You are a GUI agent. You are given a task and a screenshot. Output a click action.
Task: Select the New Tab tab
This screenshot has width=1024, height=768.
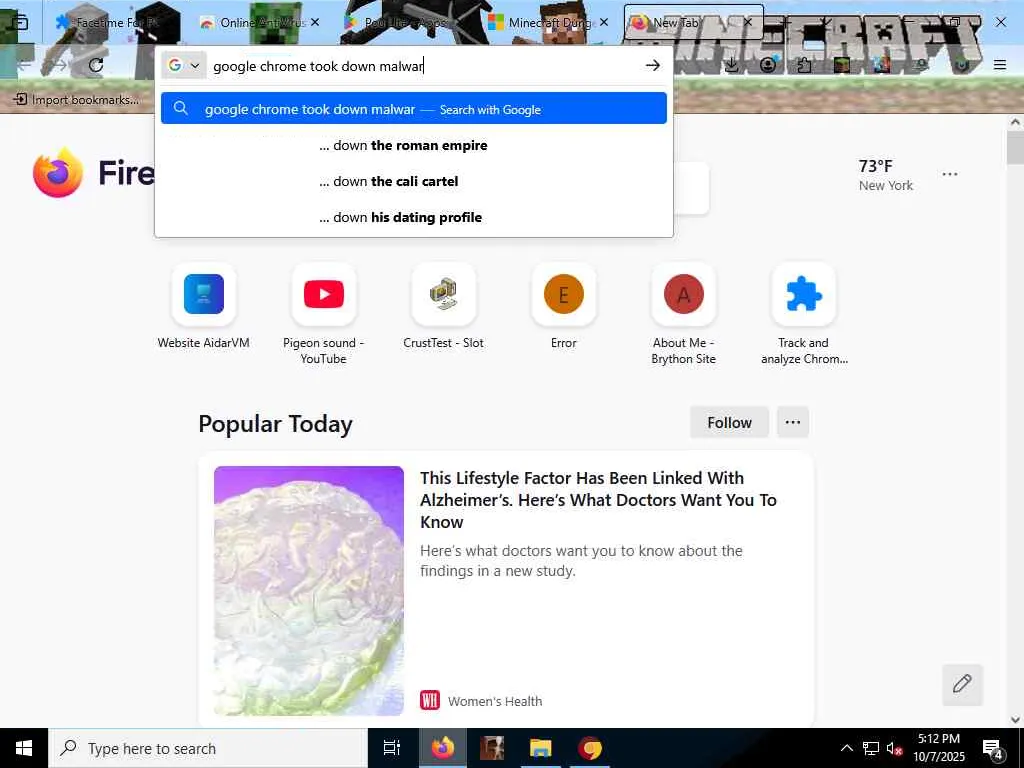(694, 22)
